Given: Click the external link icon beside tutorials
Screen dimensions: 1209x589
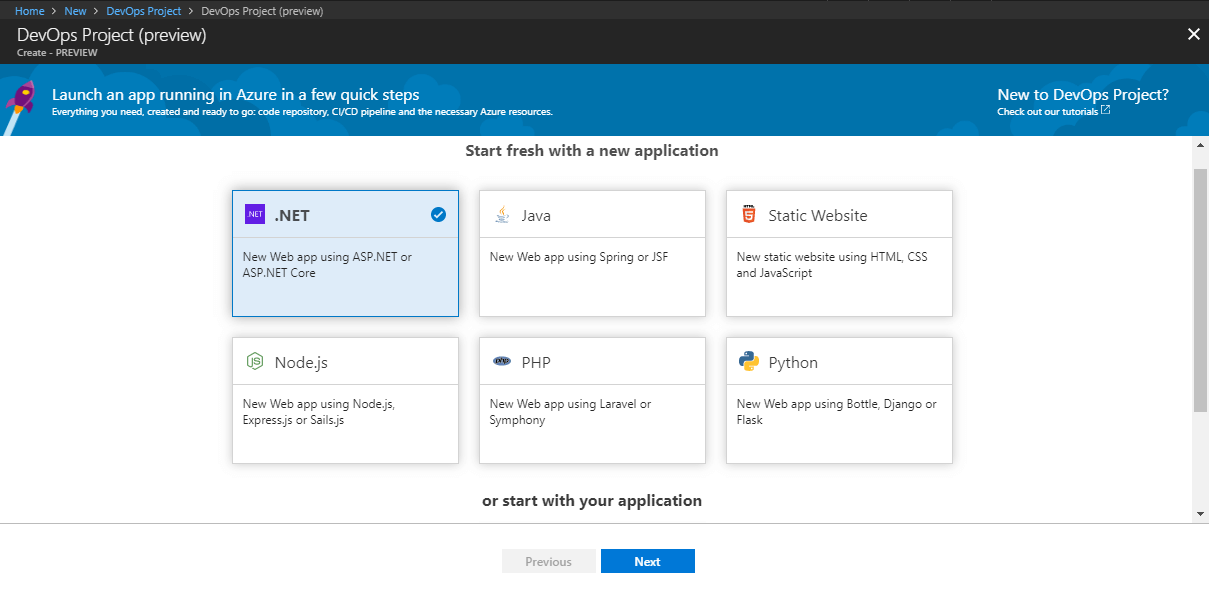Looking at the screenshot, I should click(x=1105, y=110).
